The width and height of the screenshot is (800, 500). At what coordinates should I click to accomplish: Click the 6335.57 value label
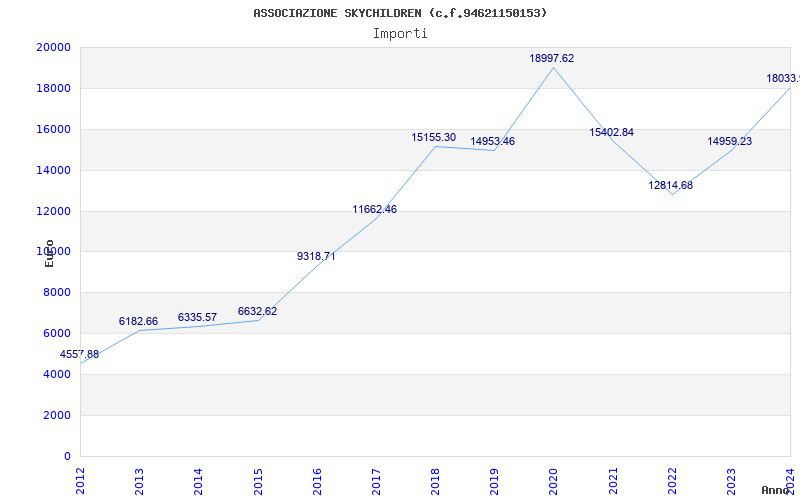[x=197, y=317]
